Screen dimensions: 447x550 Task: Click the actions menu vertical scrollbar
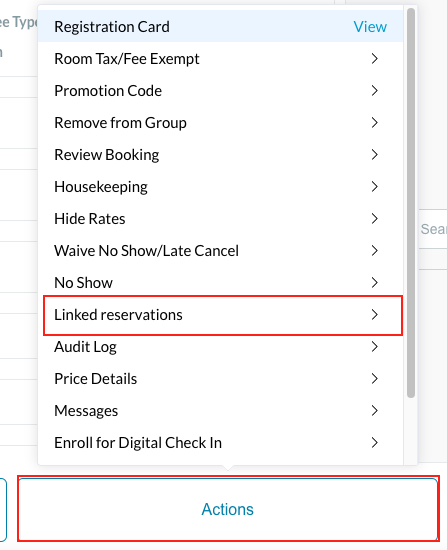coord(411,203)
